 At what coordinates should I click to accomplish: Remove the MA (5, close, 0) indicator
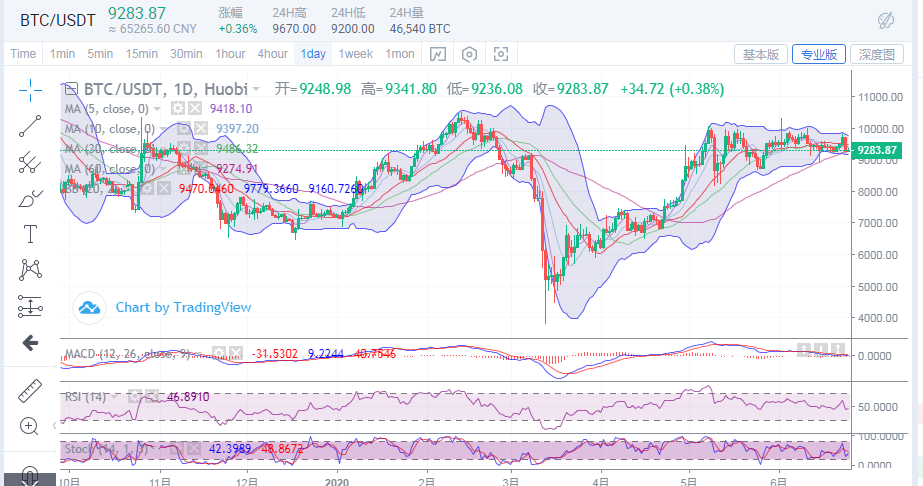(x=197, y=108)
